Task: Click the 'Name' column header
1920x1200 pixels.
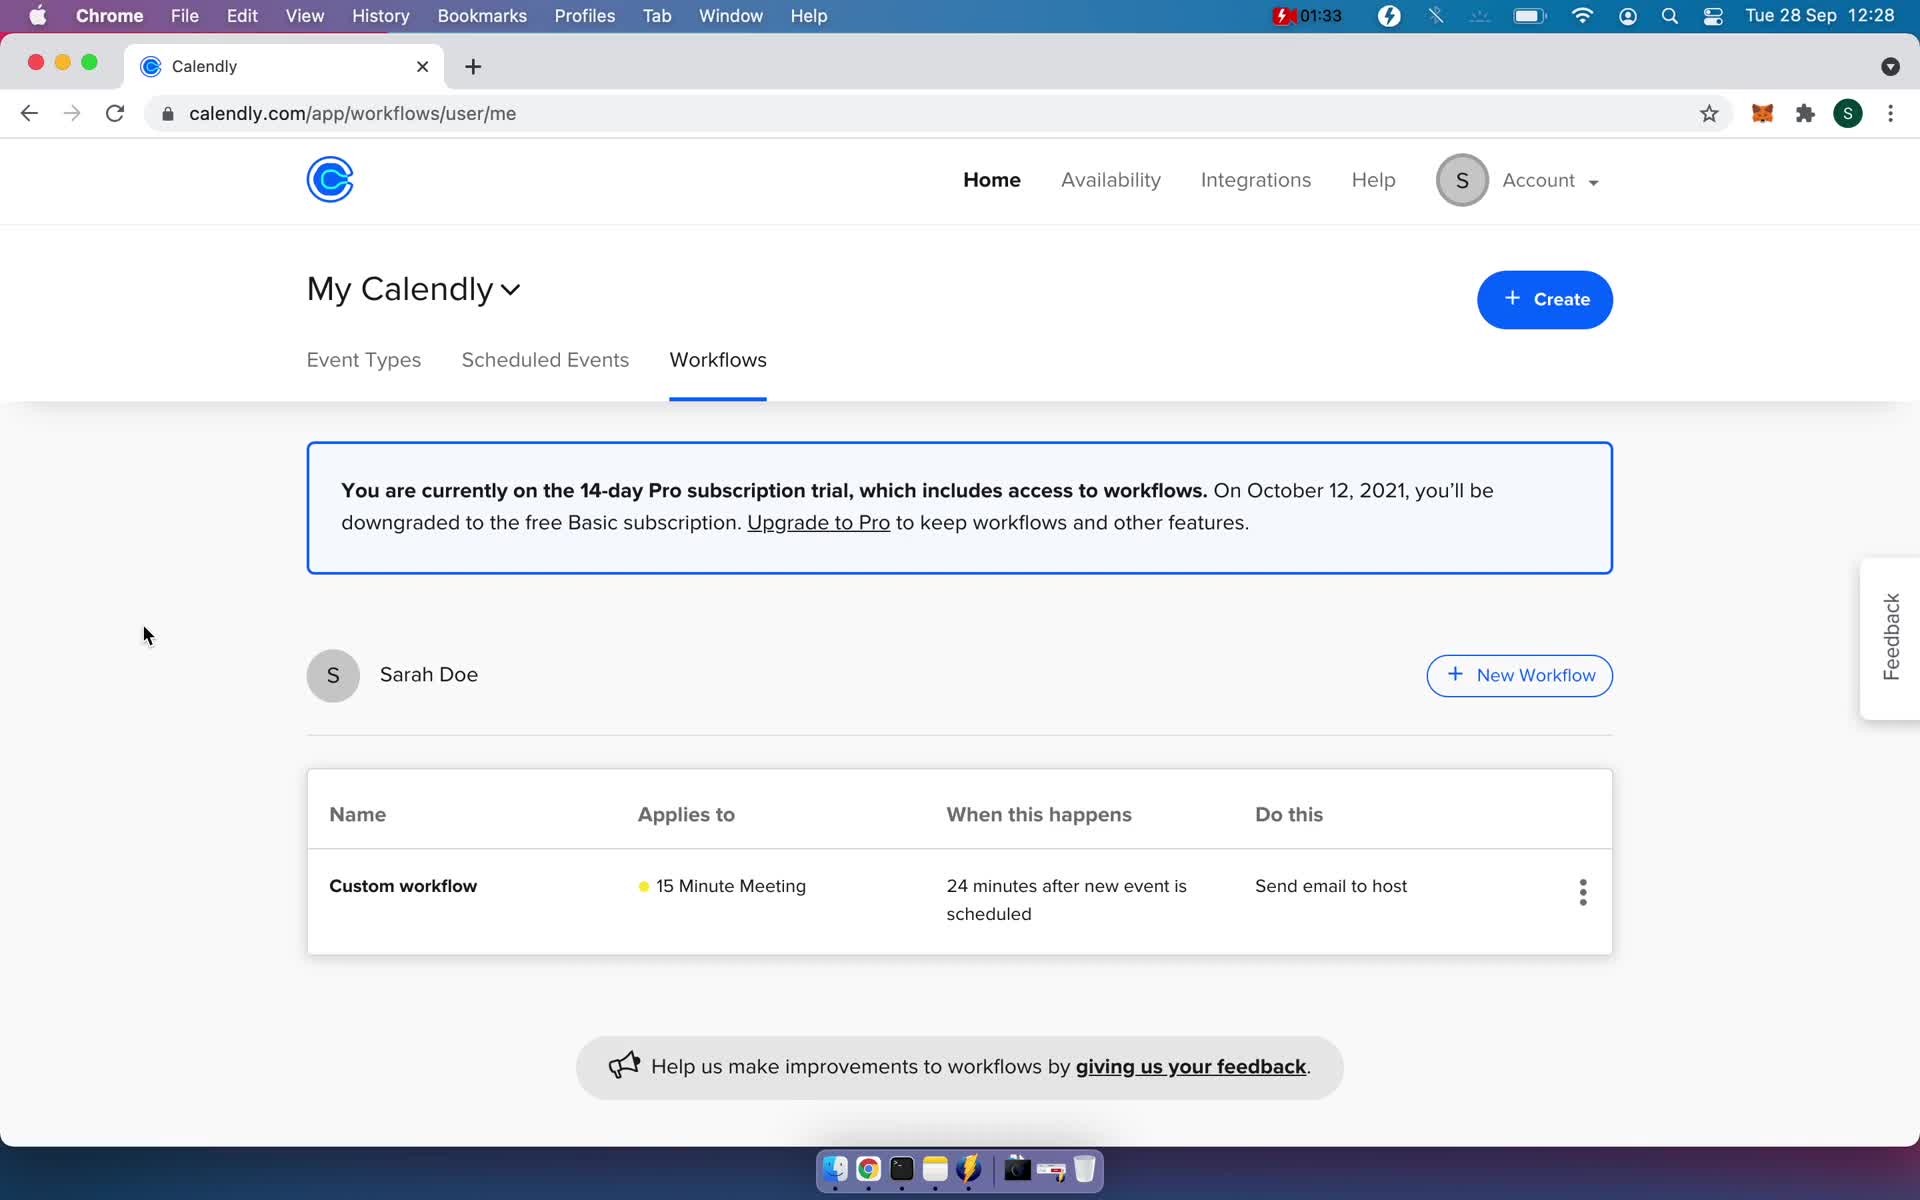Action: coord(357,815)
